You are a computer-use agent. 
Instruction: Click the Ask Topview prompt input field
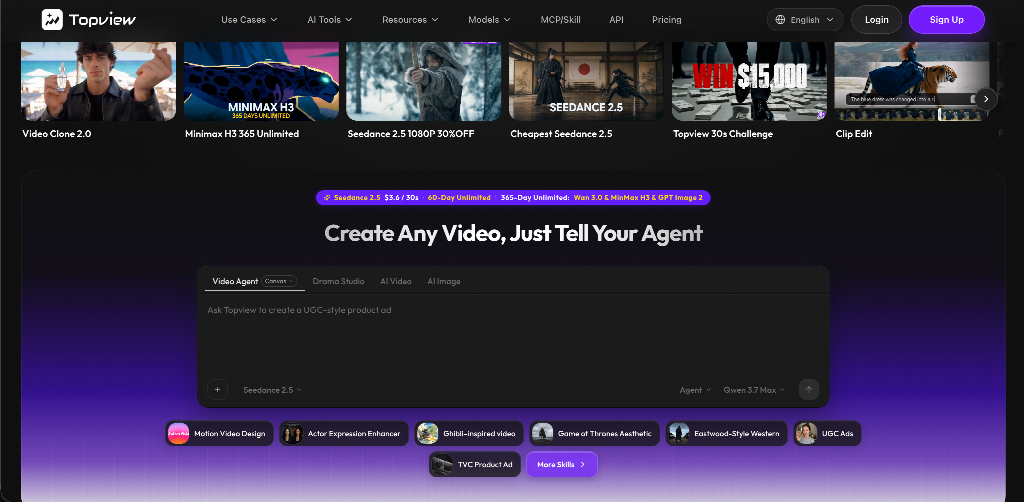tap(513, 333)
